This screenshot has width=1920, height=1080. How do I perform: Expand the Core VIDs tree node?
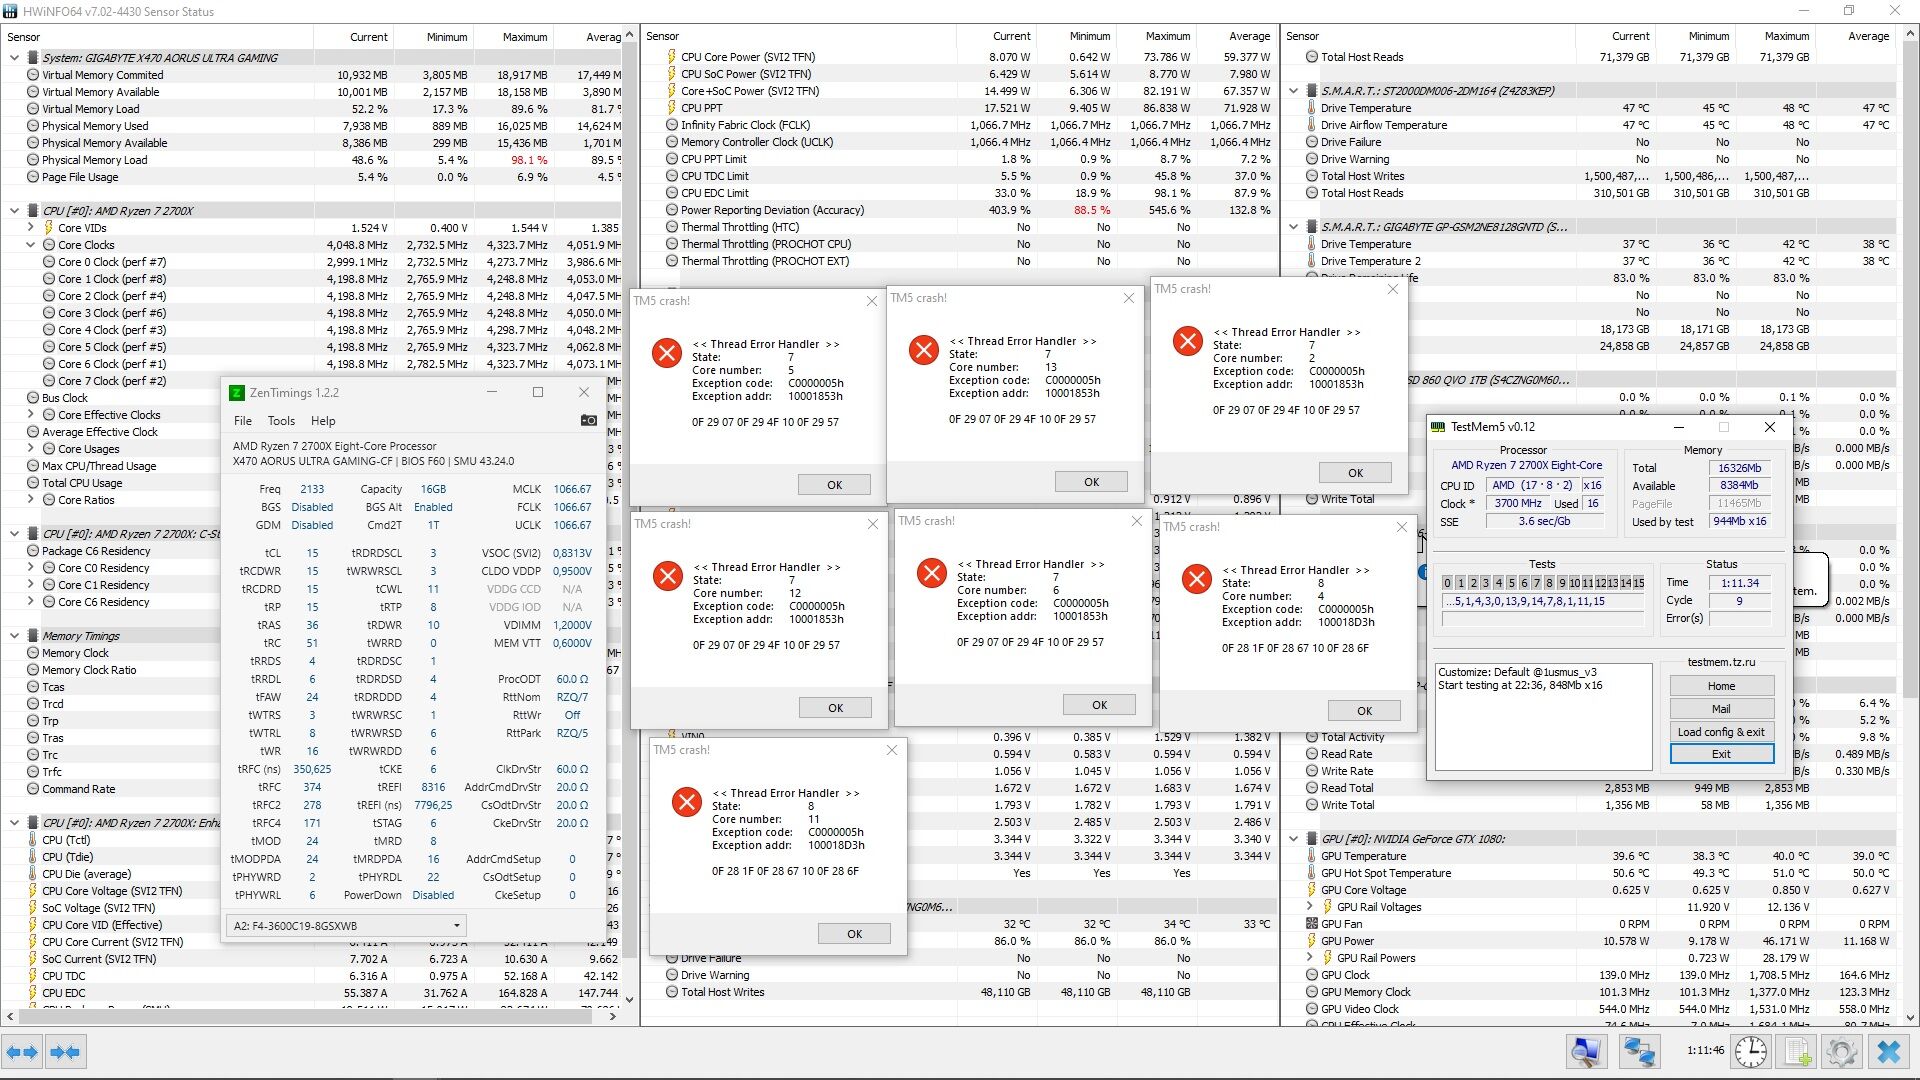coord(31,228)
